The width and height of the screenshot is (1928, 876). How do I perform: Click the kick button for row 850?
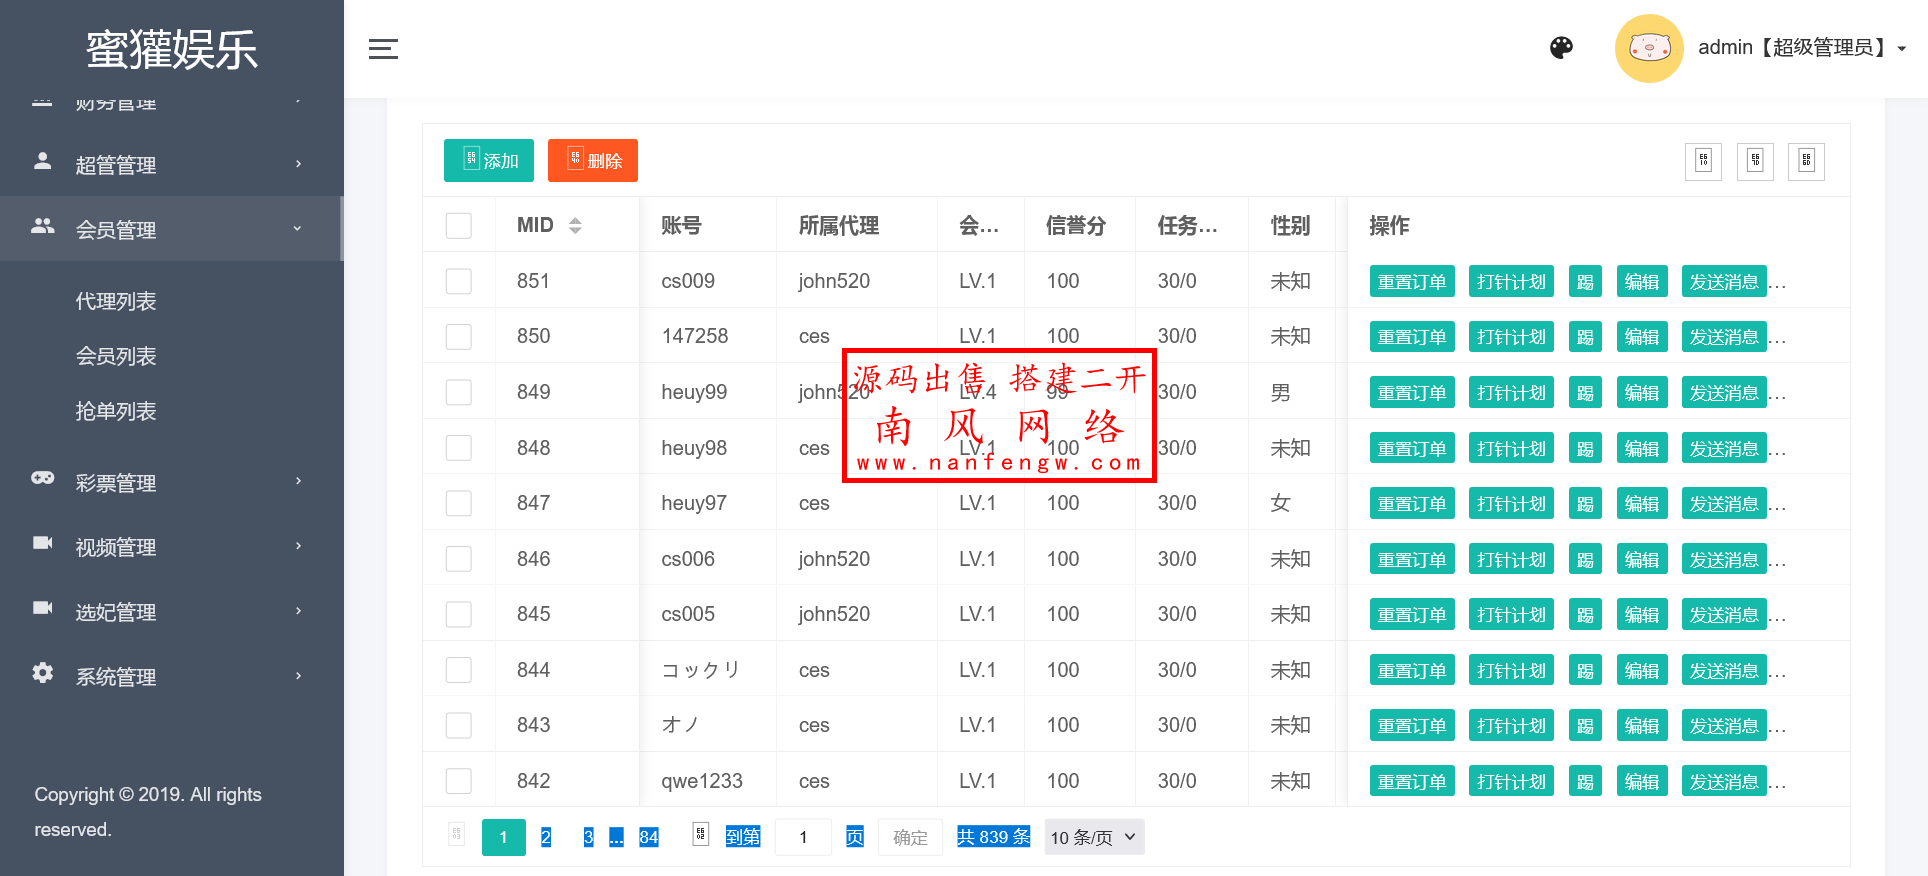click(1585, 337)
